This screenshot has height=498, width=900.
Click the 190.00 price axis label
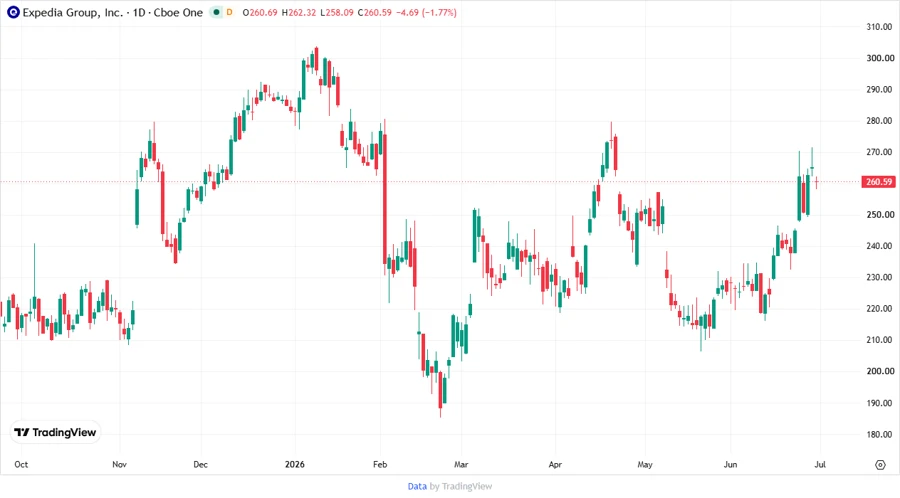click(x=880, y=403)
